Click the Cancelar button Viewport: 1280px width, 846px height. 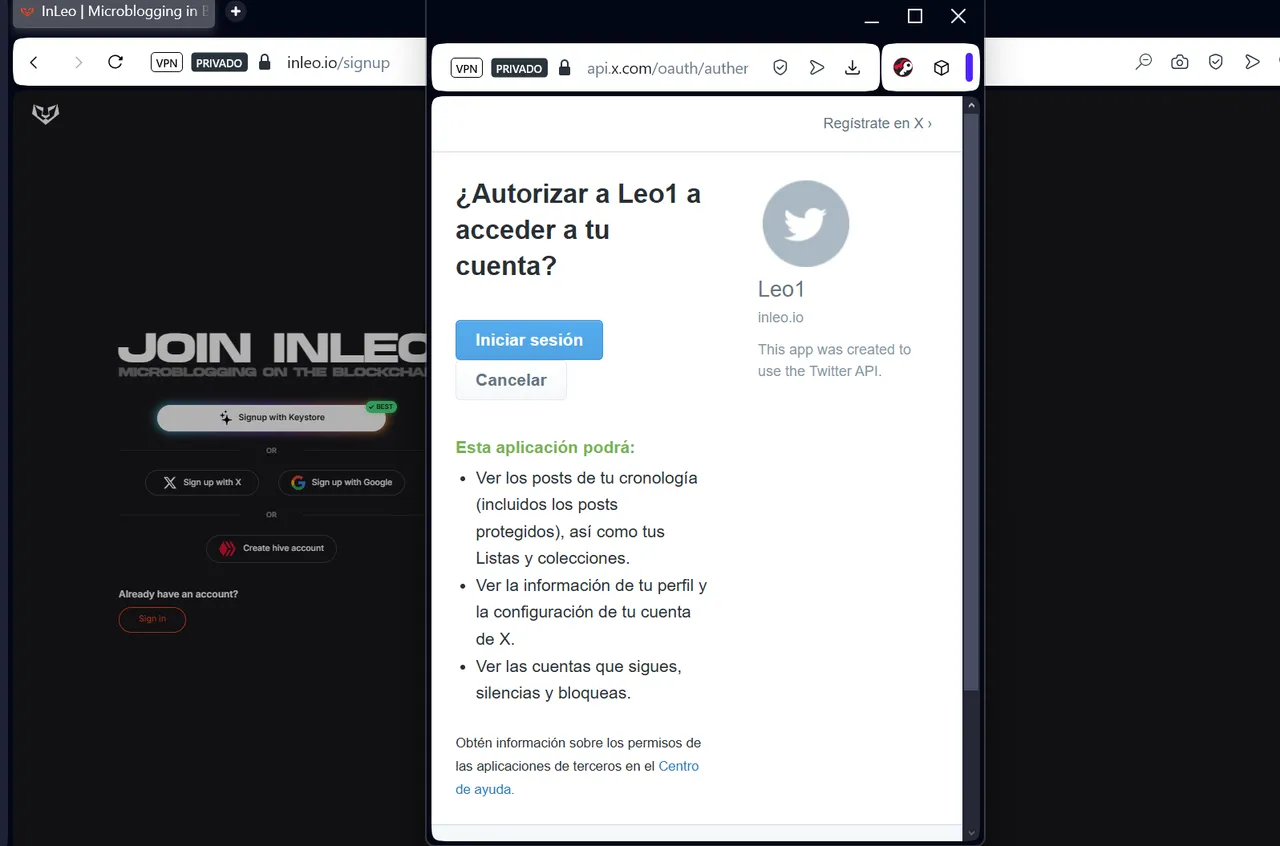(x=511, y=380)
